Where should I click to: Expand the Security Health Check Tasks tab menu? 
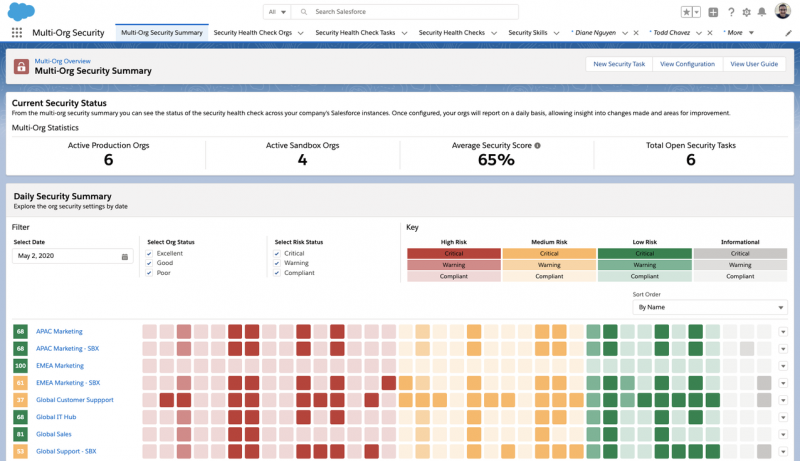(x=404, y=33)
